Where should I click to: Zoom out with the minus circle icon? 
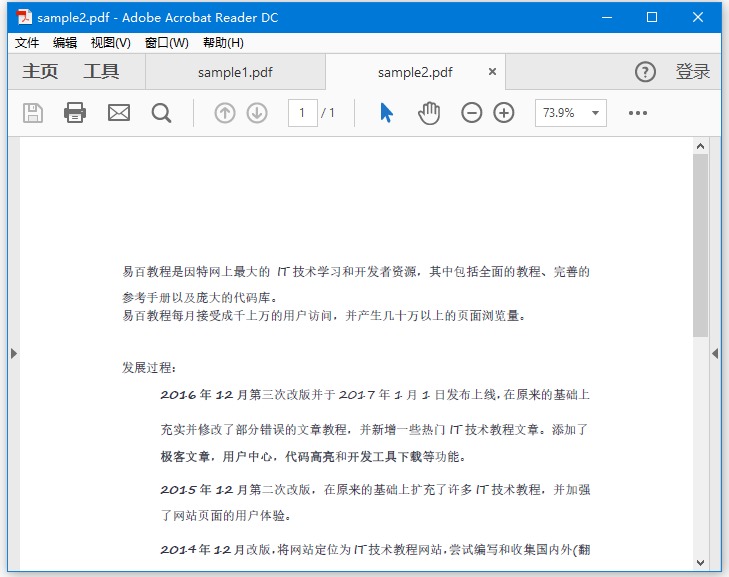[x=471, y=113]
